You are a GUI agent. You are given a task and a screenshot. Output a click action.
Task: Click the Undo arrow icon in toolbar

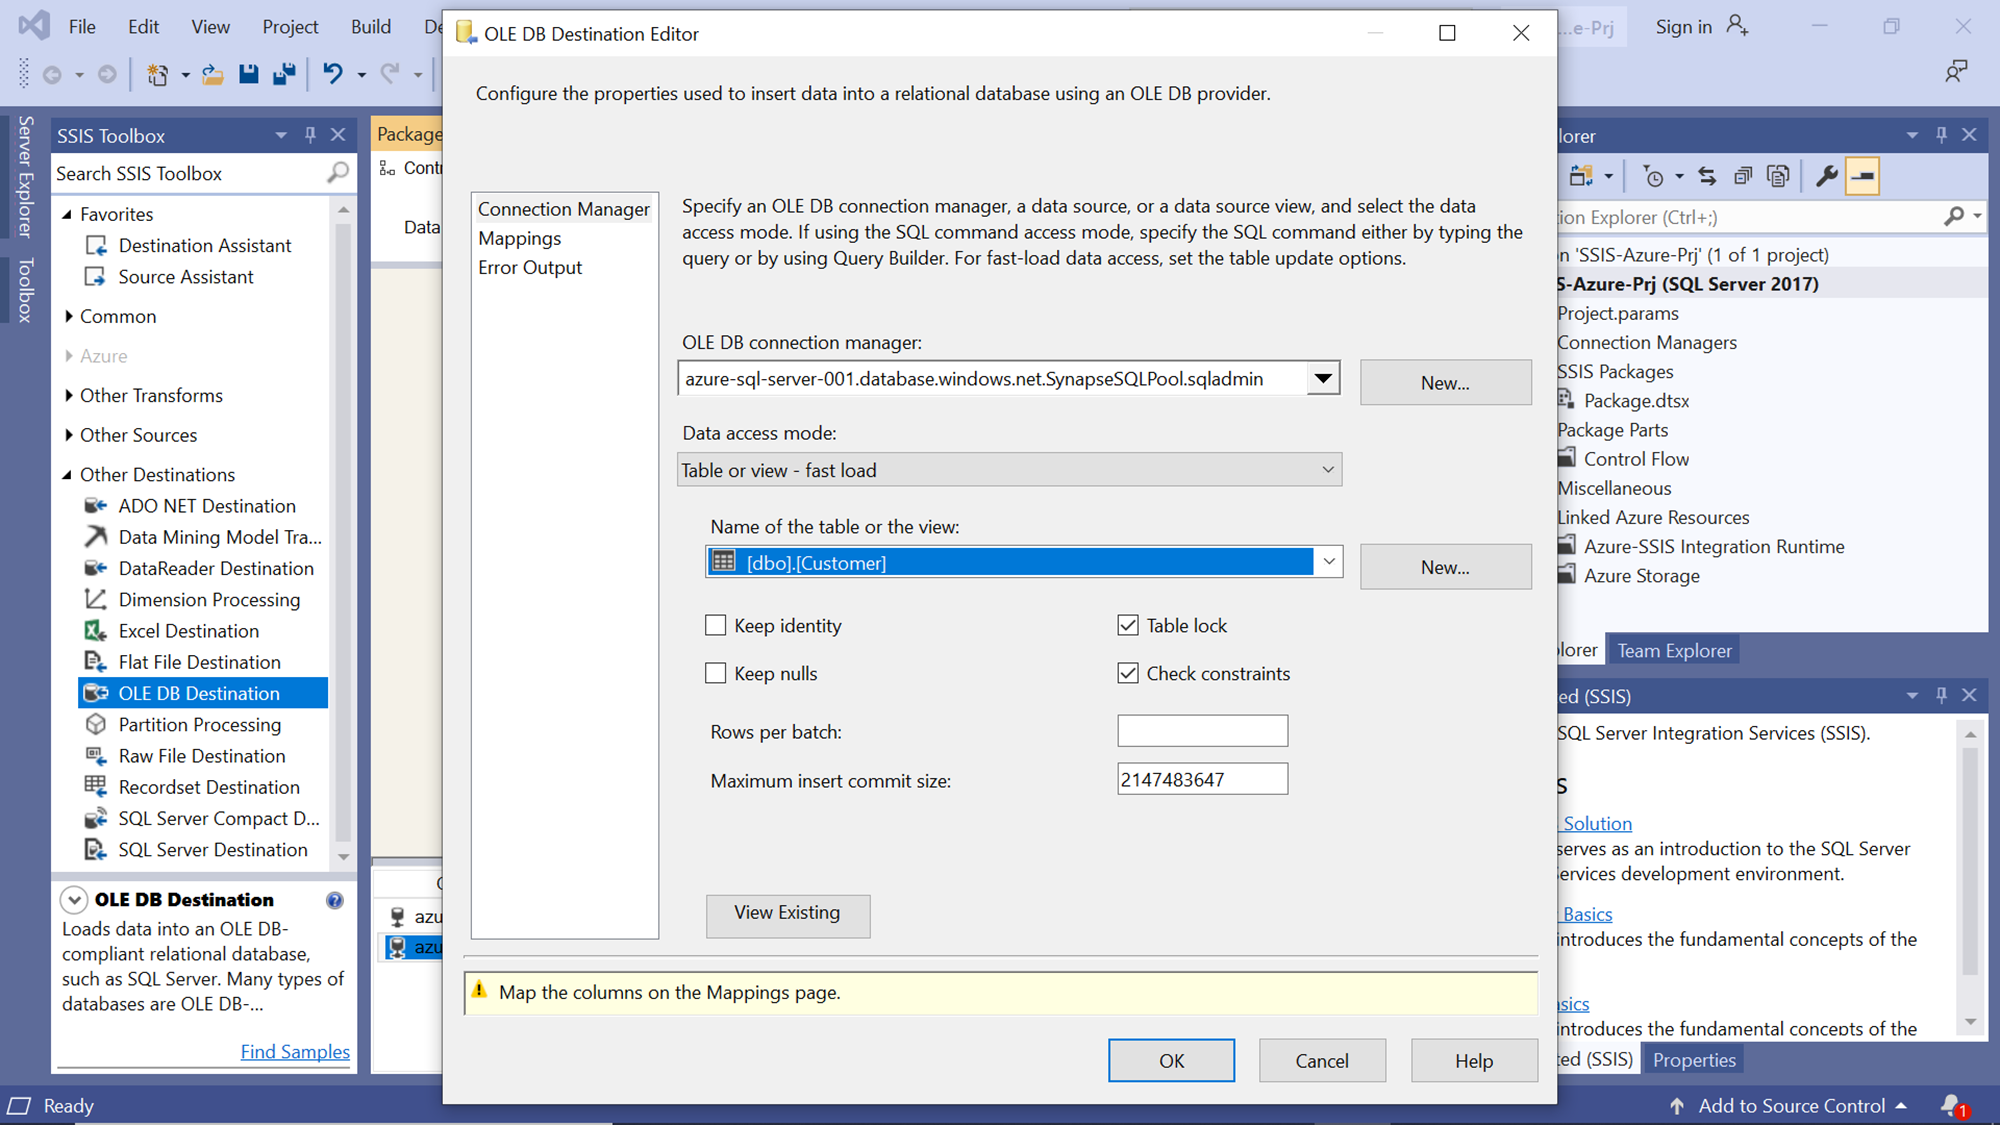point(333,74)
